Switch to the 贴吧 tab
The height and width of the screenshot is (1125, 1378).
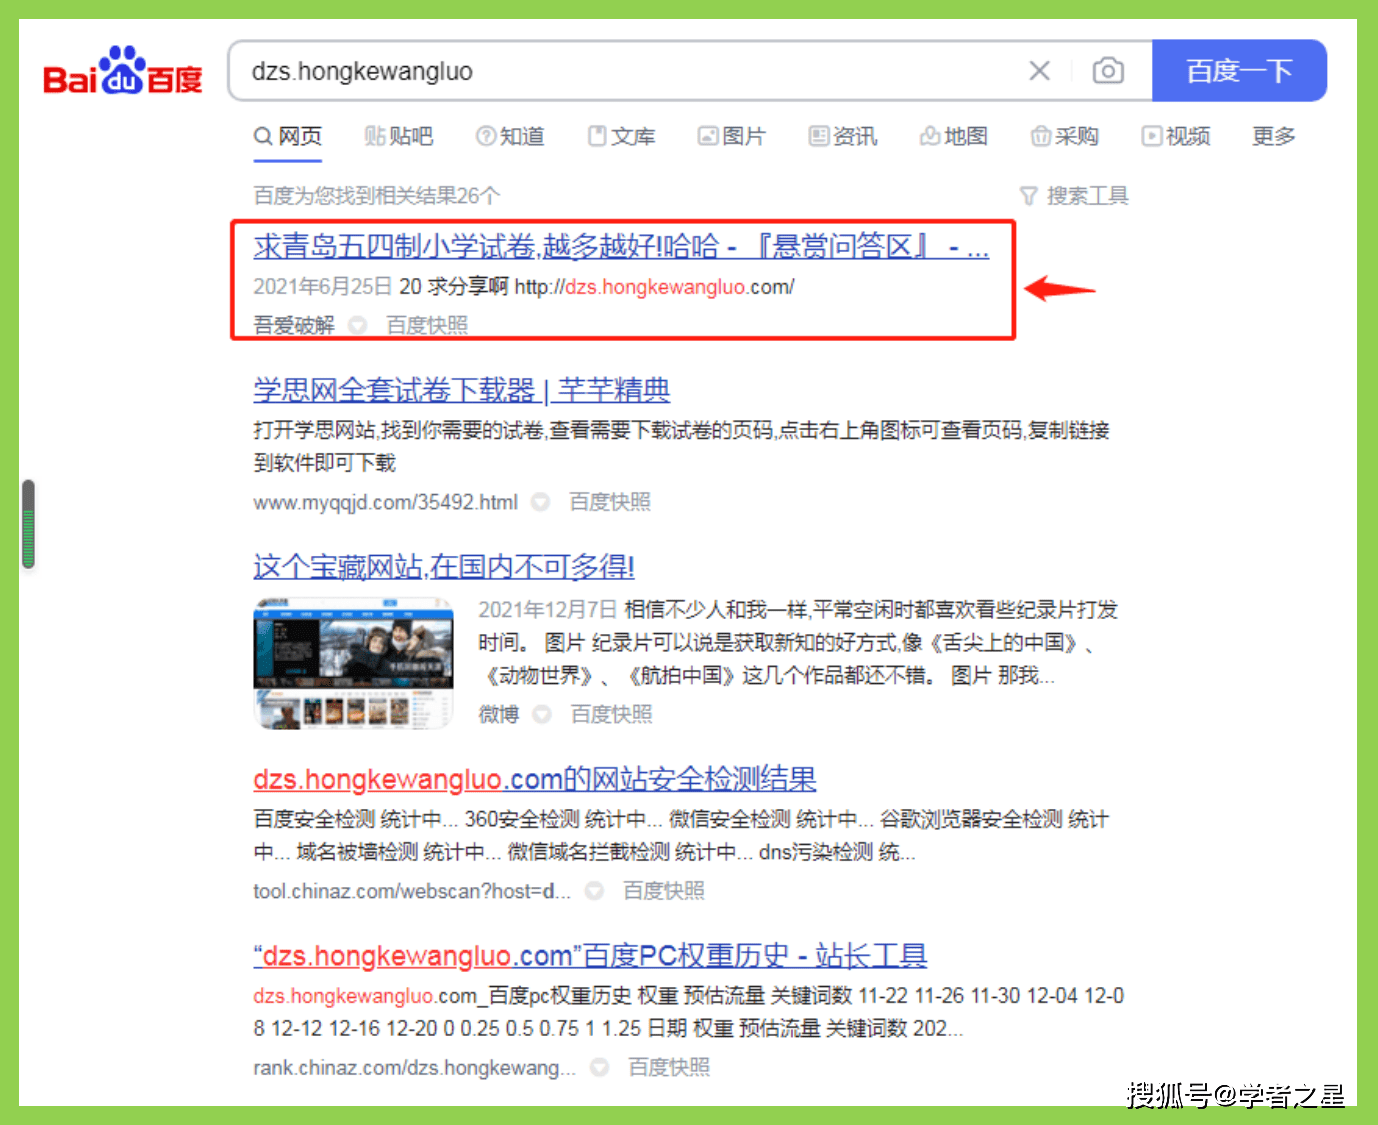pos(399,136)
